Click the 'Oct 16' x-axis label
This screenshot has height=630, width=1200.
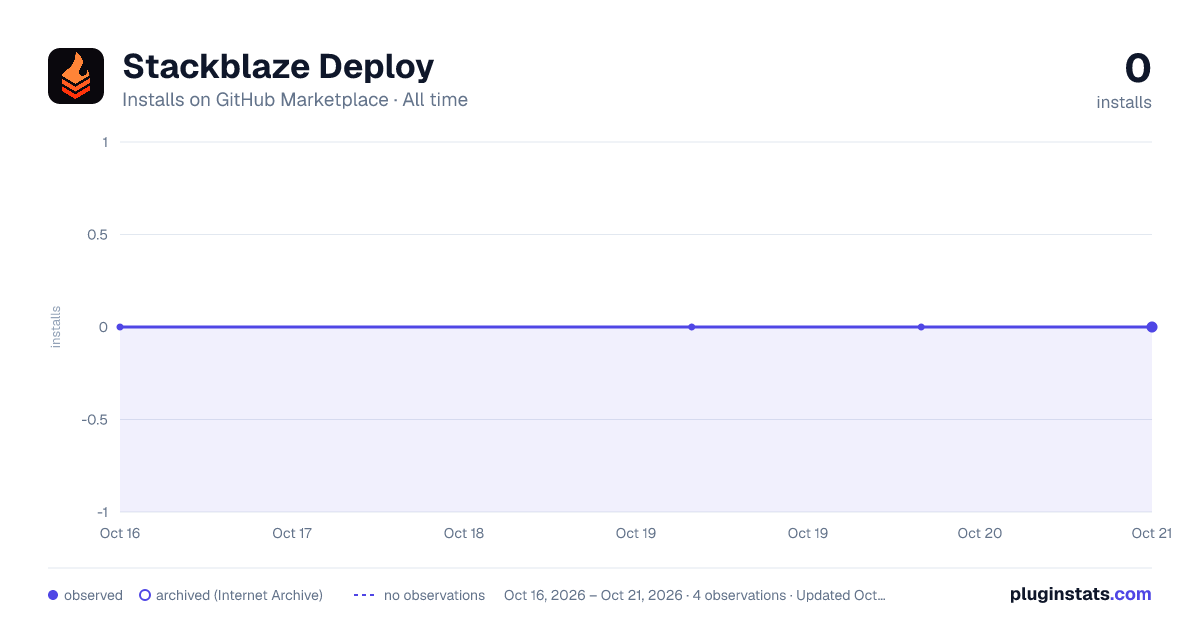[x=120, y=533]
